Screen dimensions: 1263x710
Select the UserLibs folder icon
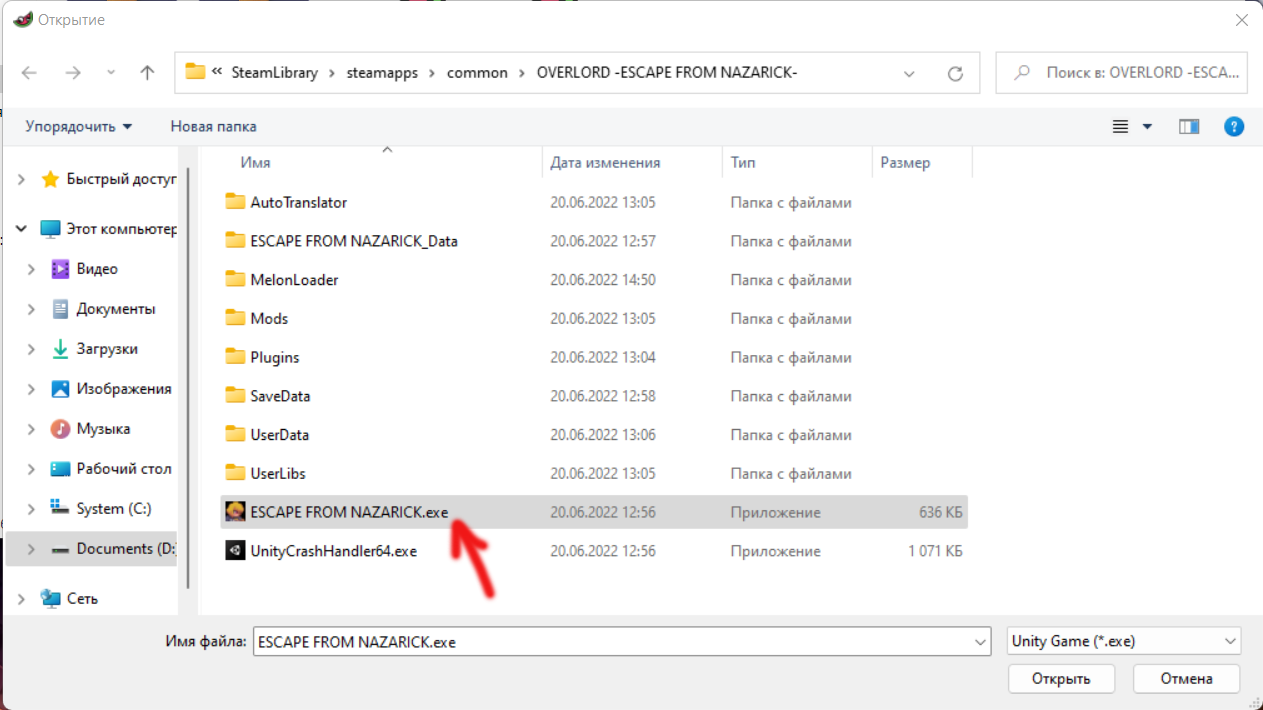click(x=235, y=473)
